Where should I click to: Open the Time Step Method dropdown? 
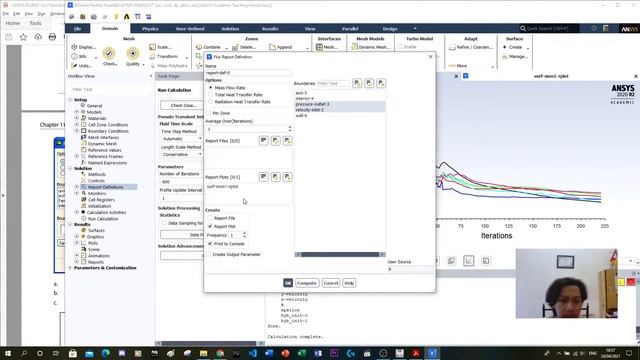point(182,139)
